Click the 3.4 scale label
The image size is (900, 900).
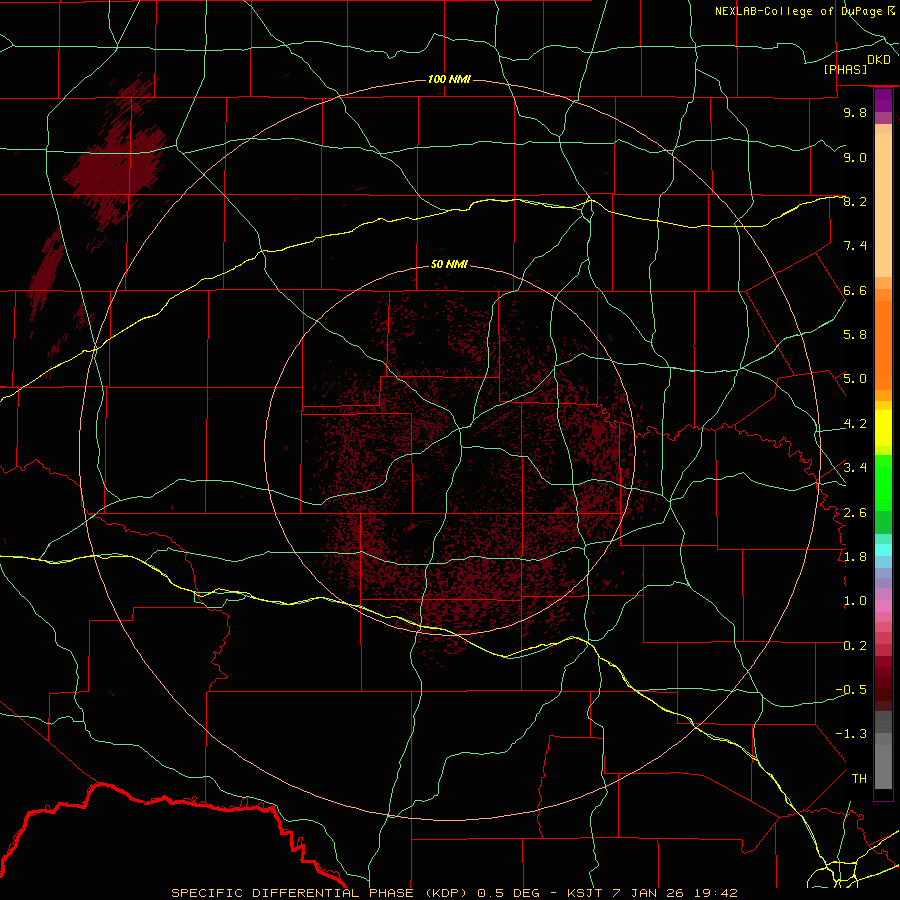[855, 468]
